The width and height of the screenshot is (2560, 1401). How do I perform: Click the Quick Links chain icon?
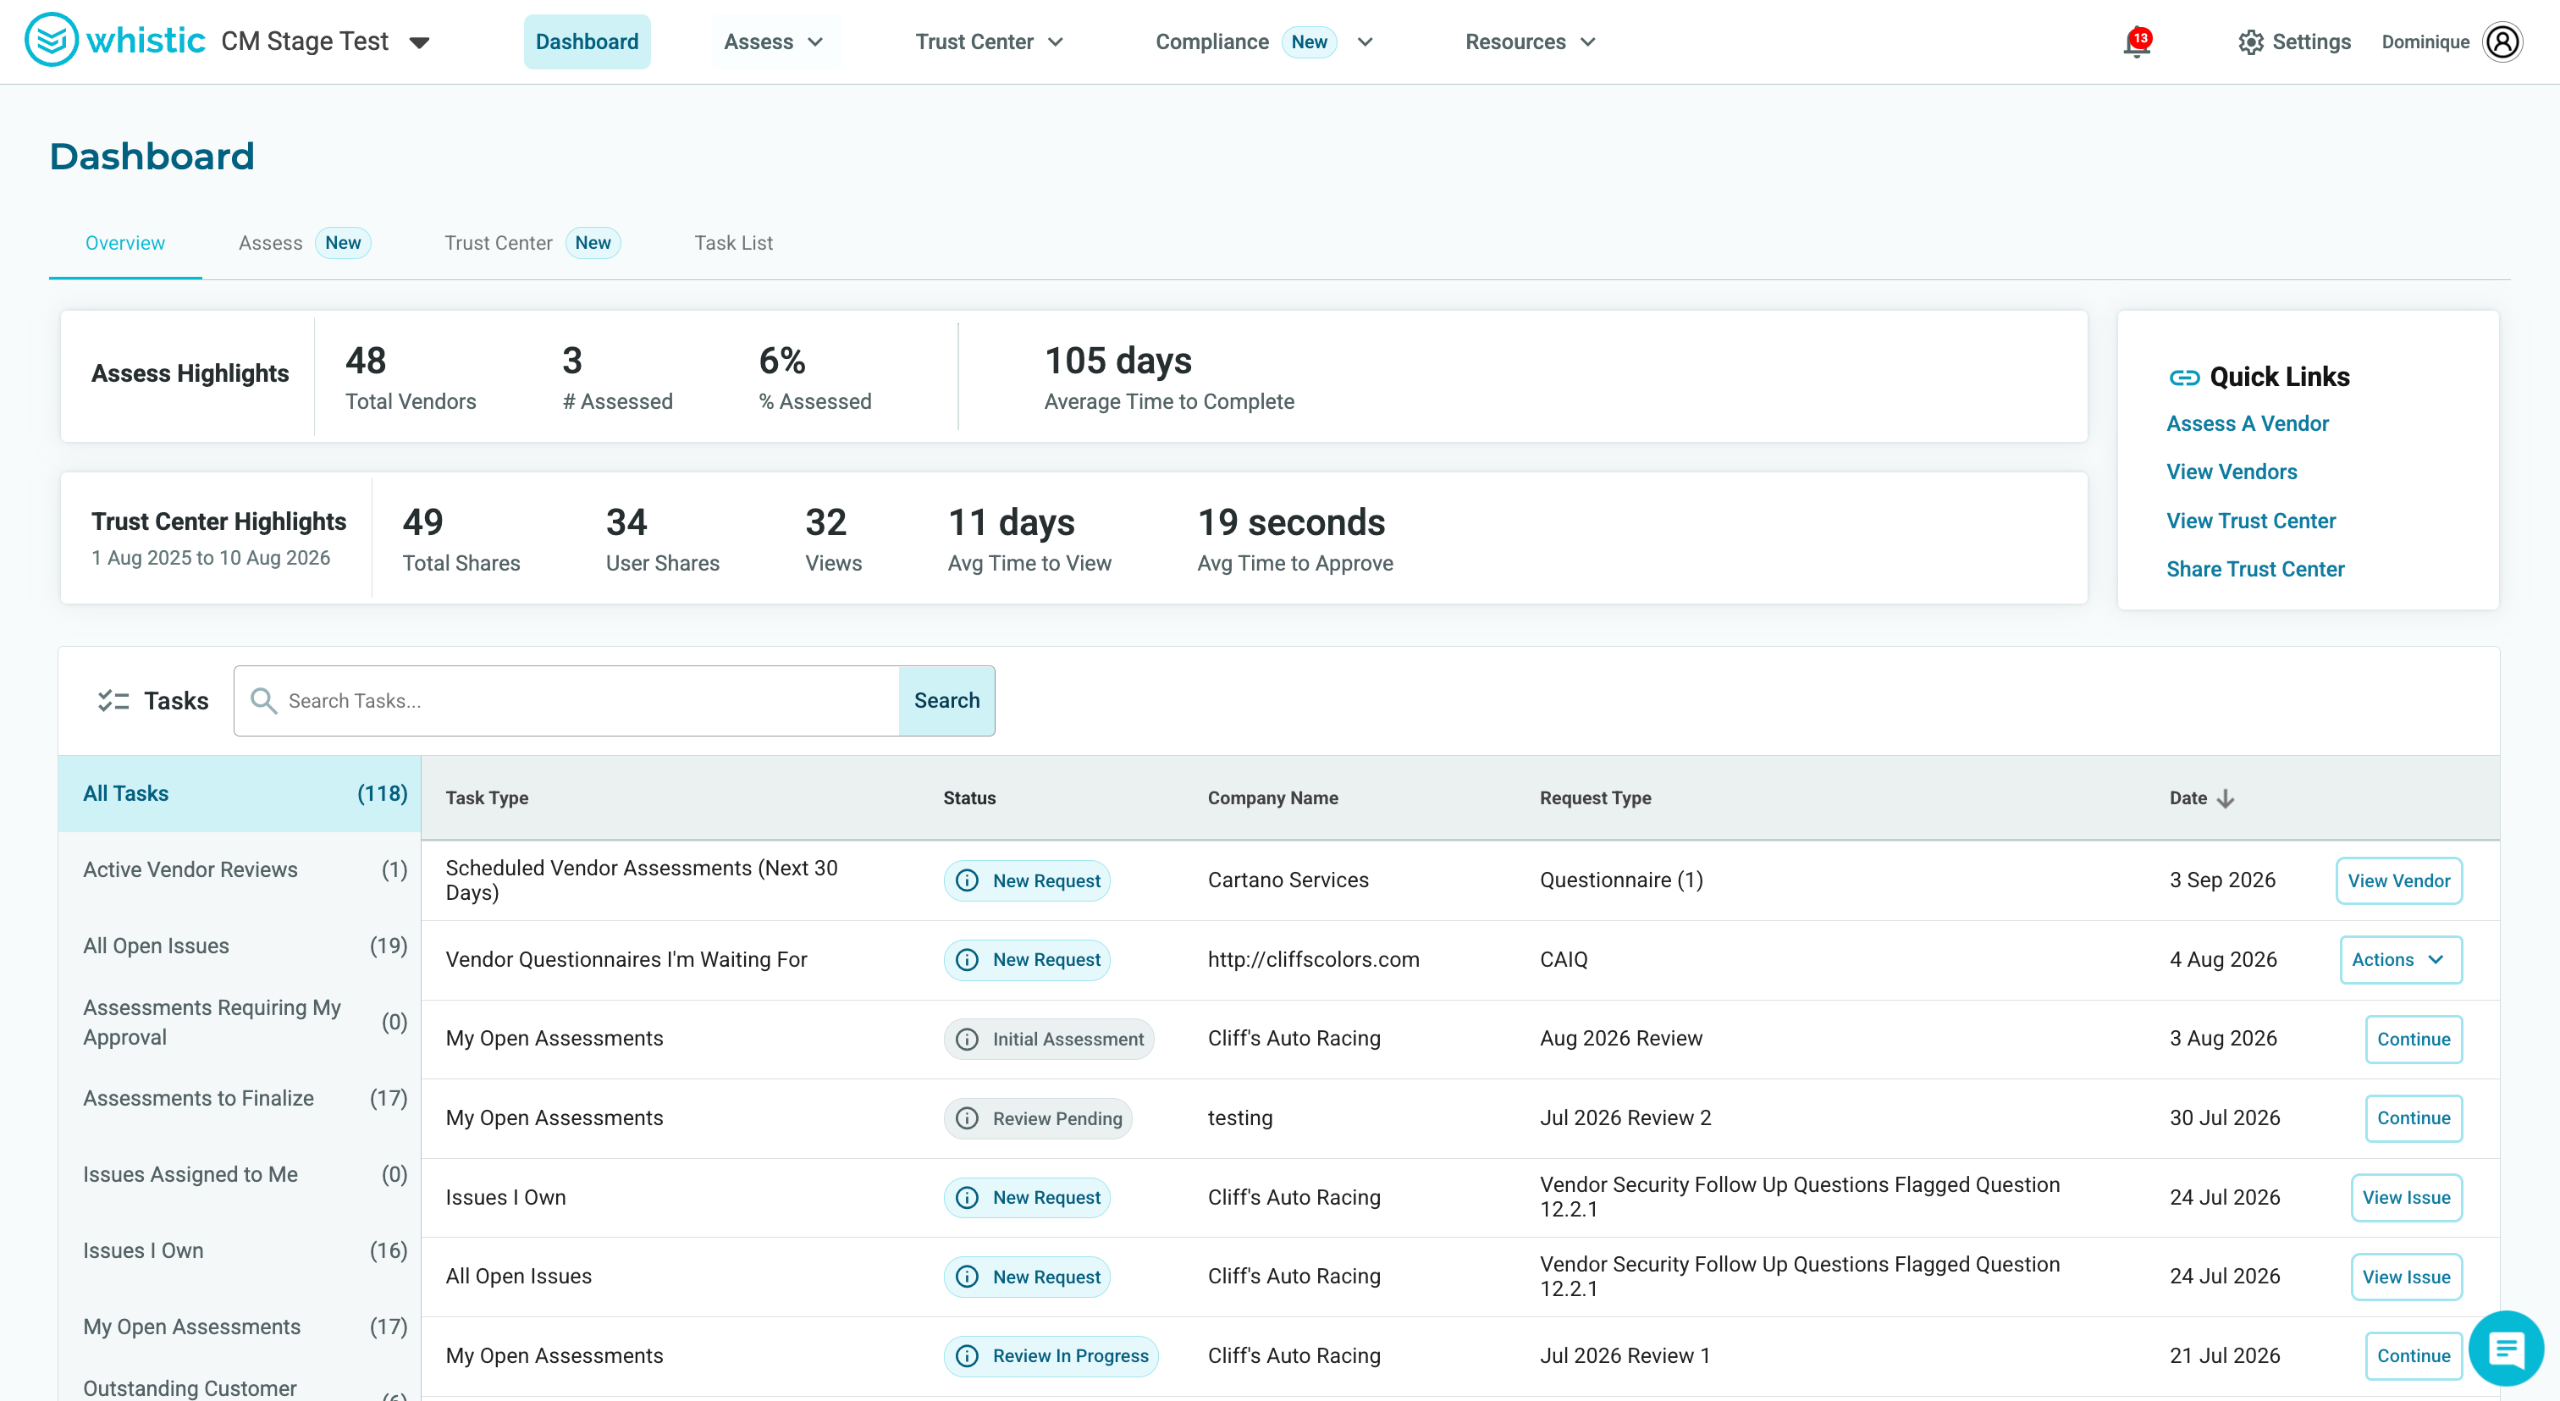[2184, 377]
